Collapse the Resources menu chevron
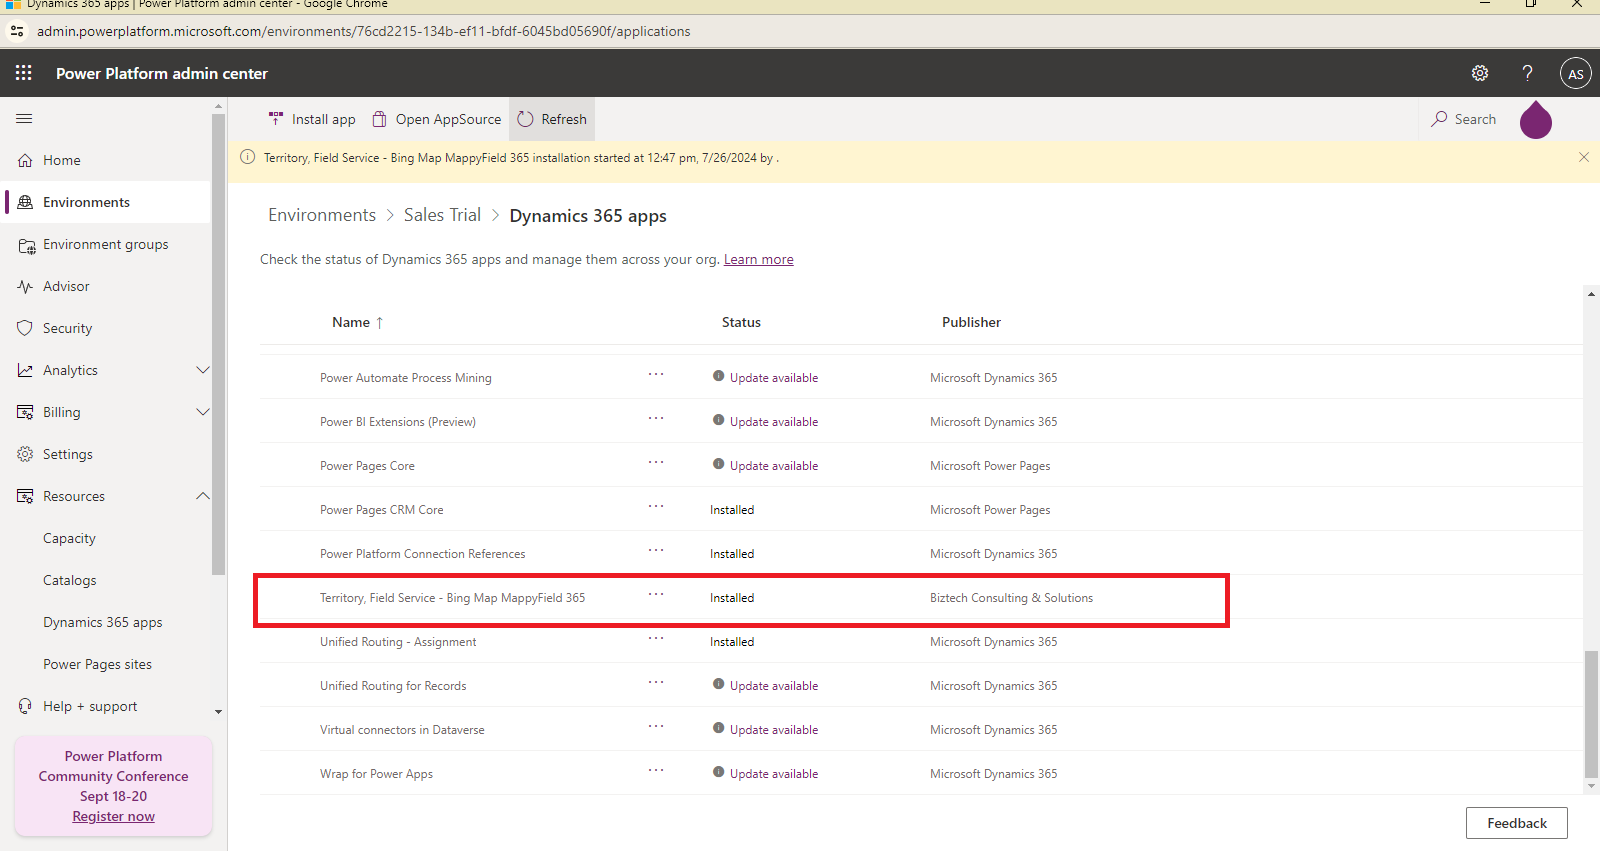The image size is (1600, 858). tap(203, 496)
